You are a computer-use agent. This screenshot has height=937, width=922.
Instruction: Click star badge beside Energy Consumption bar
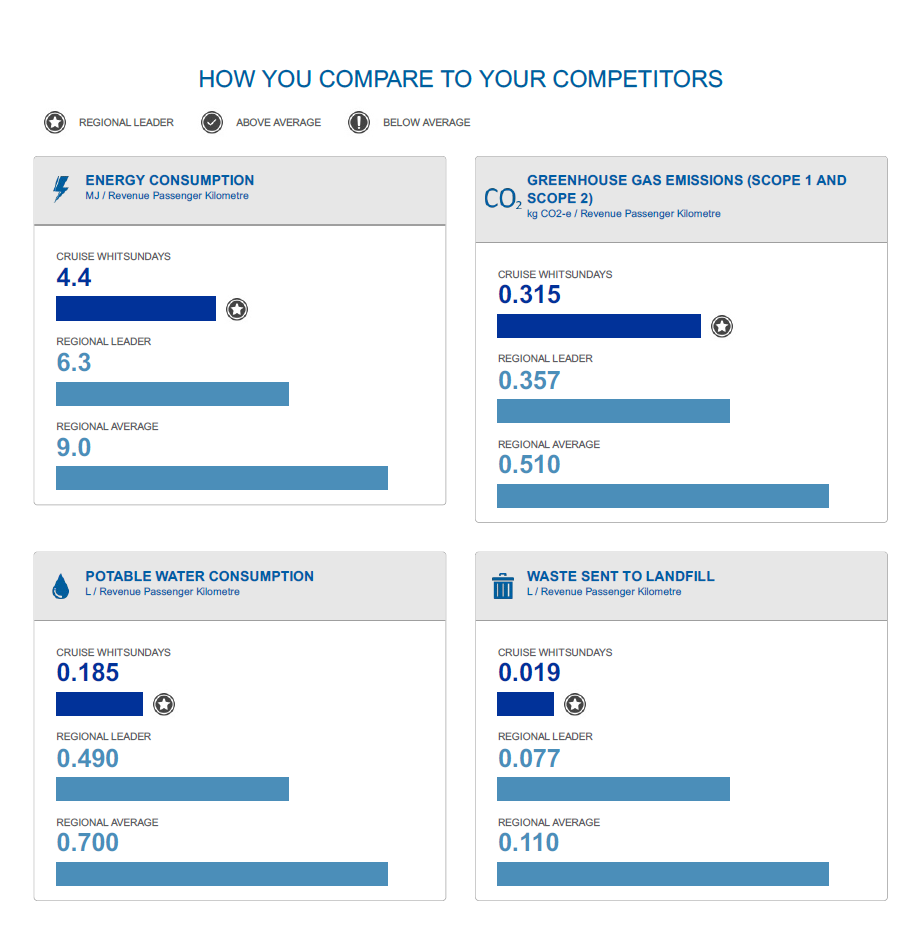click(237, 309)
